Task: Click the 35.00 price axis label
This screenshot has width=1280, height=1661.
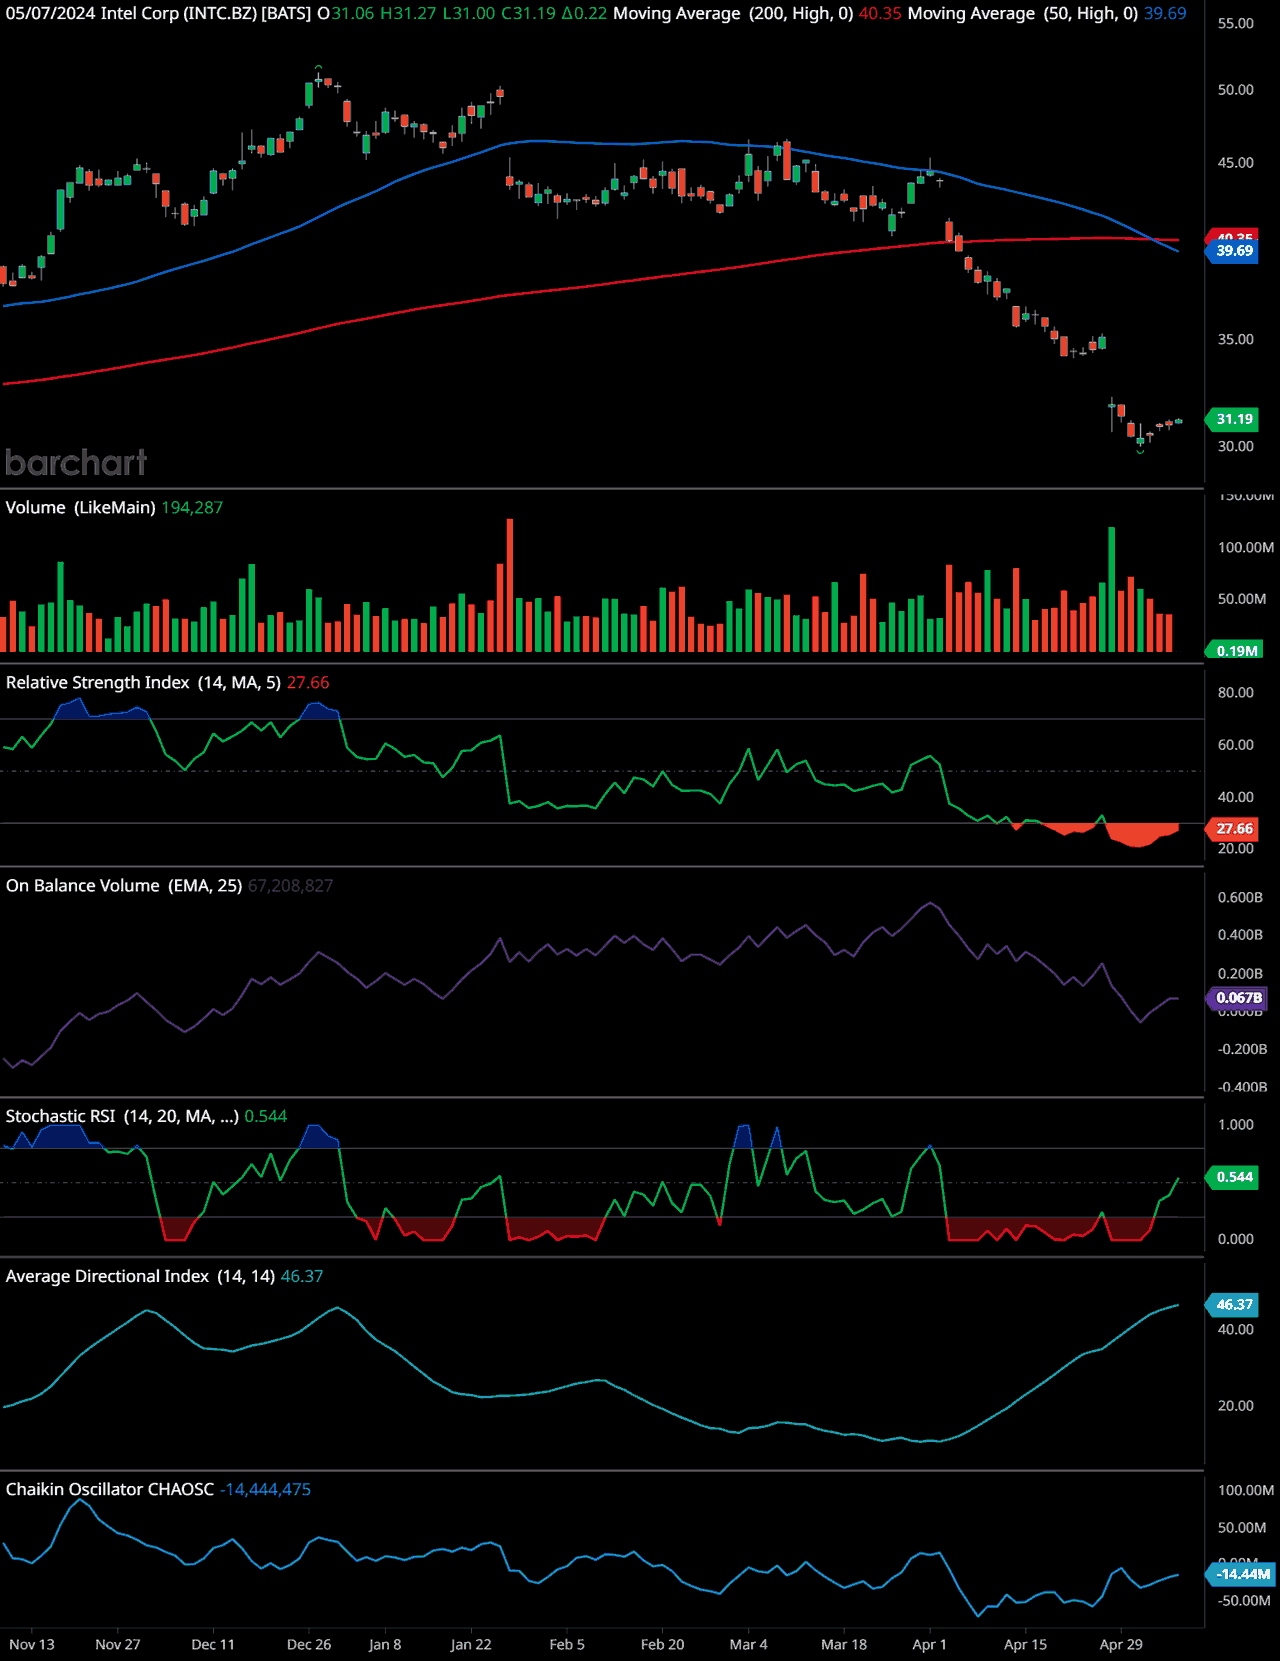Action: pyautogui.click(x=1236, y=339)
